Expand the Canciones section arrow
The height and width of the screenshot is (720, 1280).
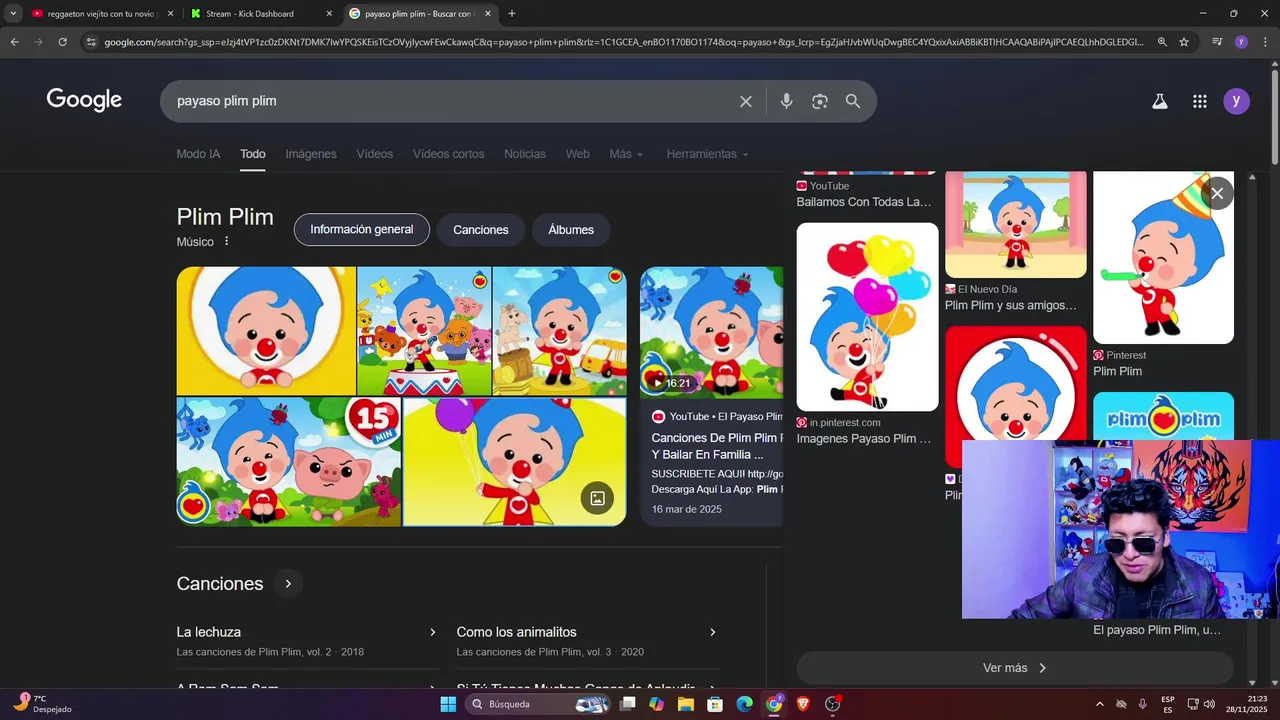[288, 584]
